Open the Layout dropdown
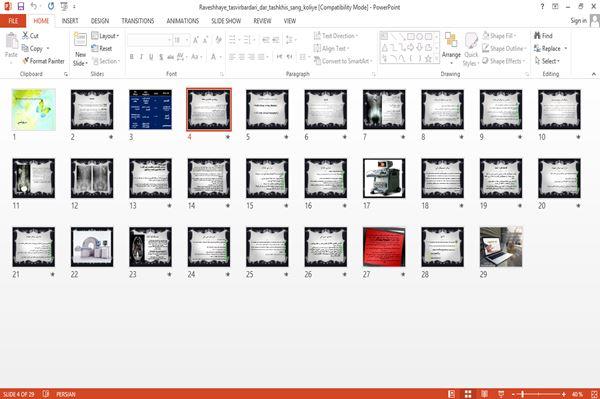 [105, 36]
